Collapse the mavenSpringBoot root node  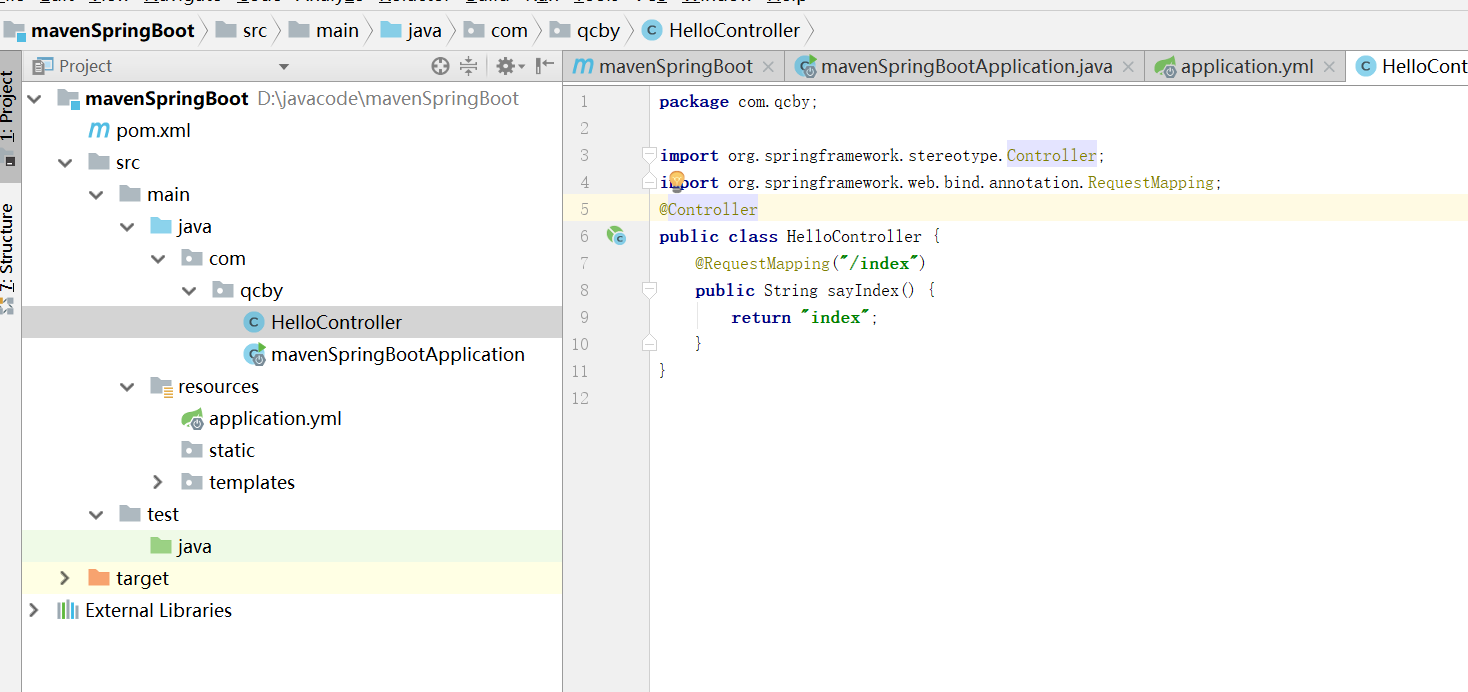pos(35,99)
